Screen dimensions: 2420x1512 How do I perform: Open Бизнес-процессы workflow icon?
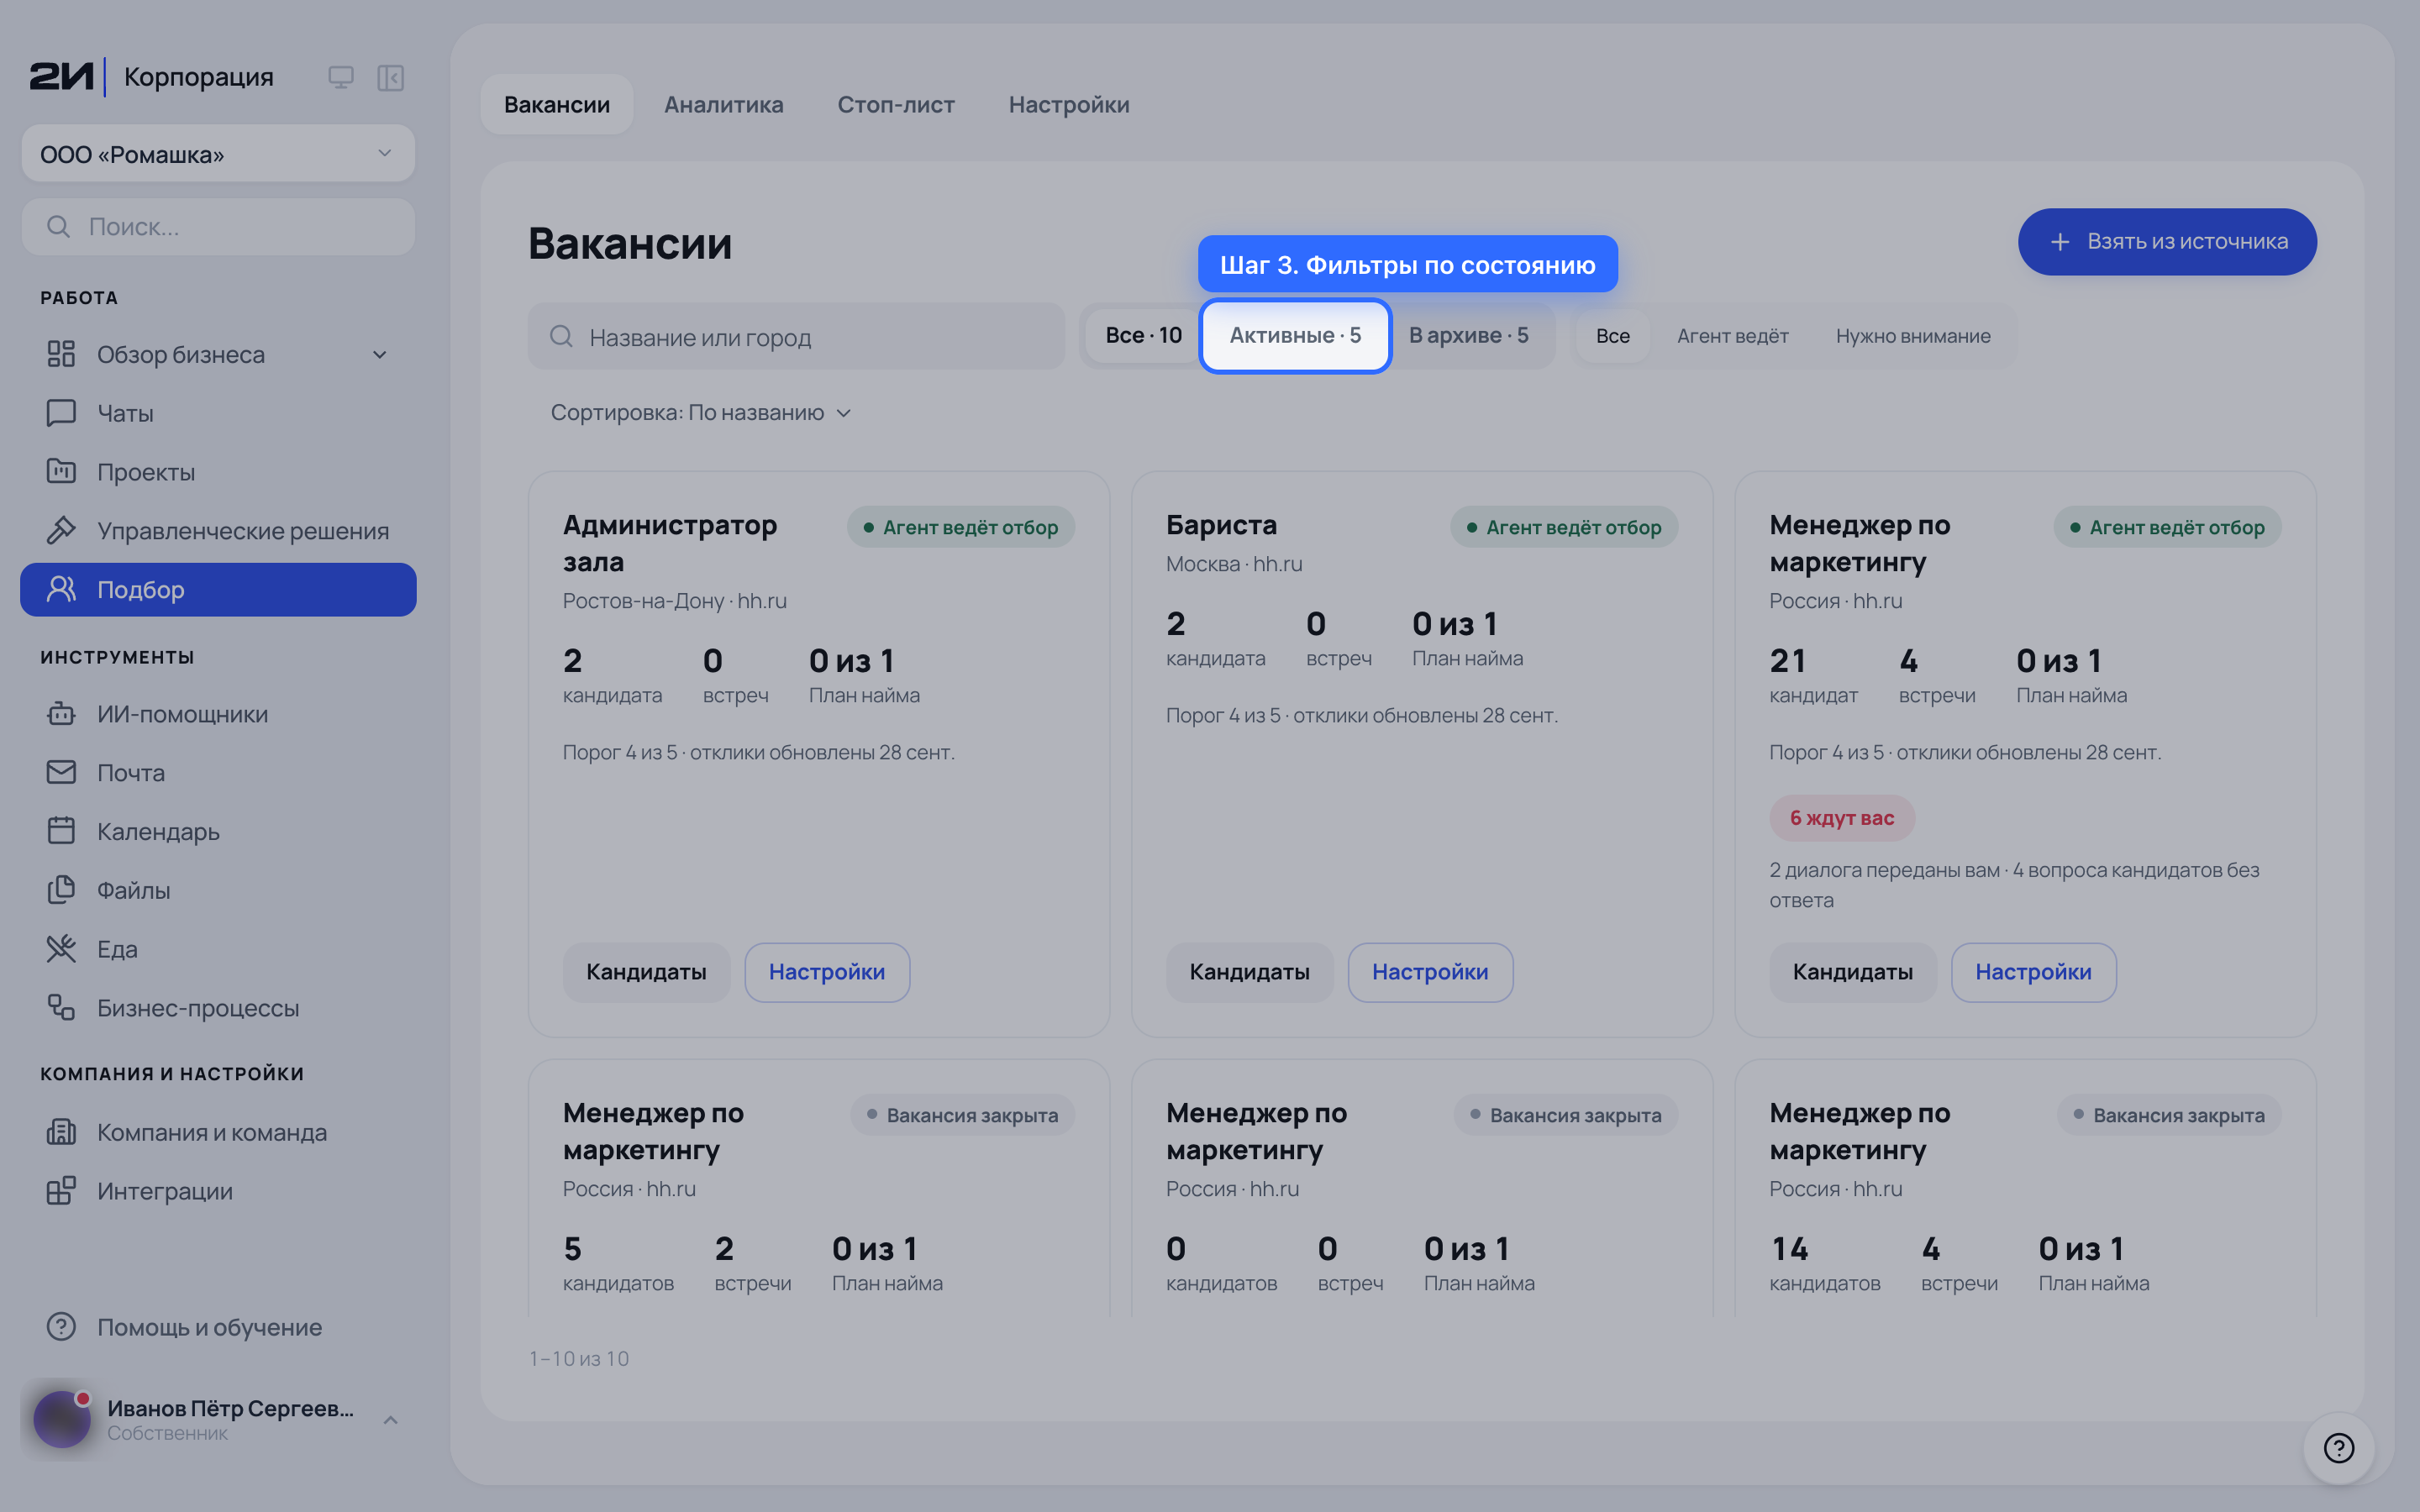61,1007
